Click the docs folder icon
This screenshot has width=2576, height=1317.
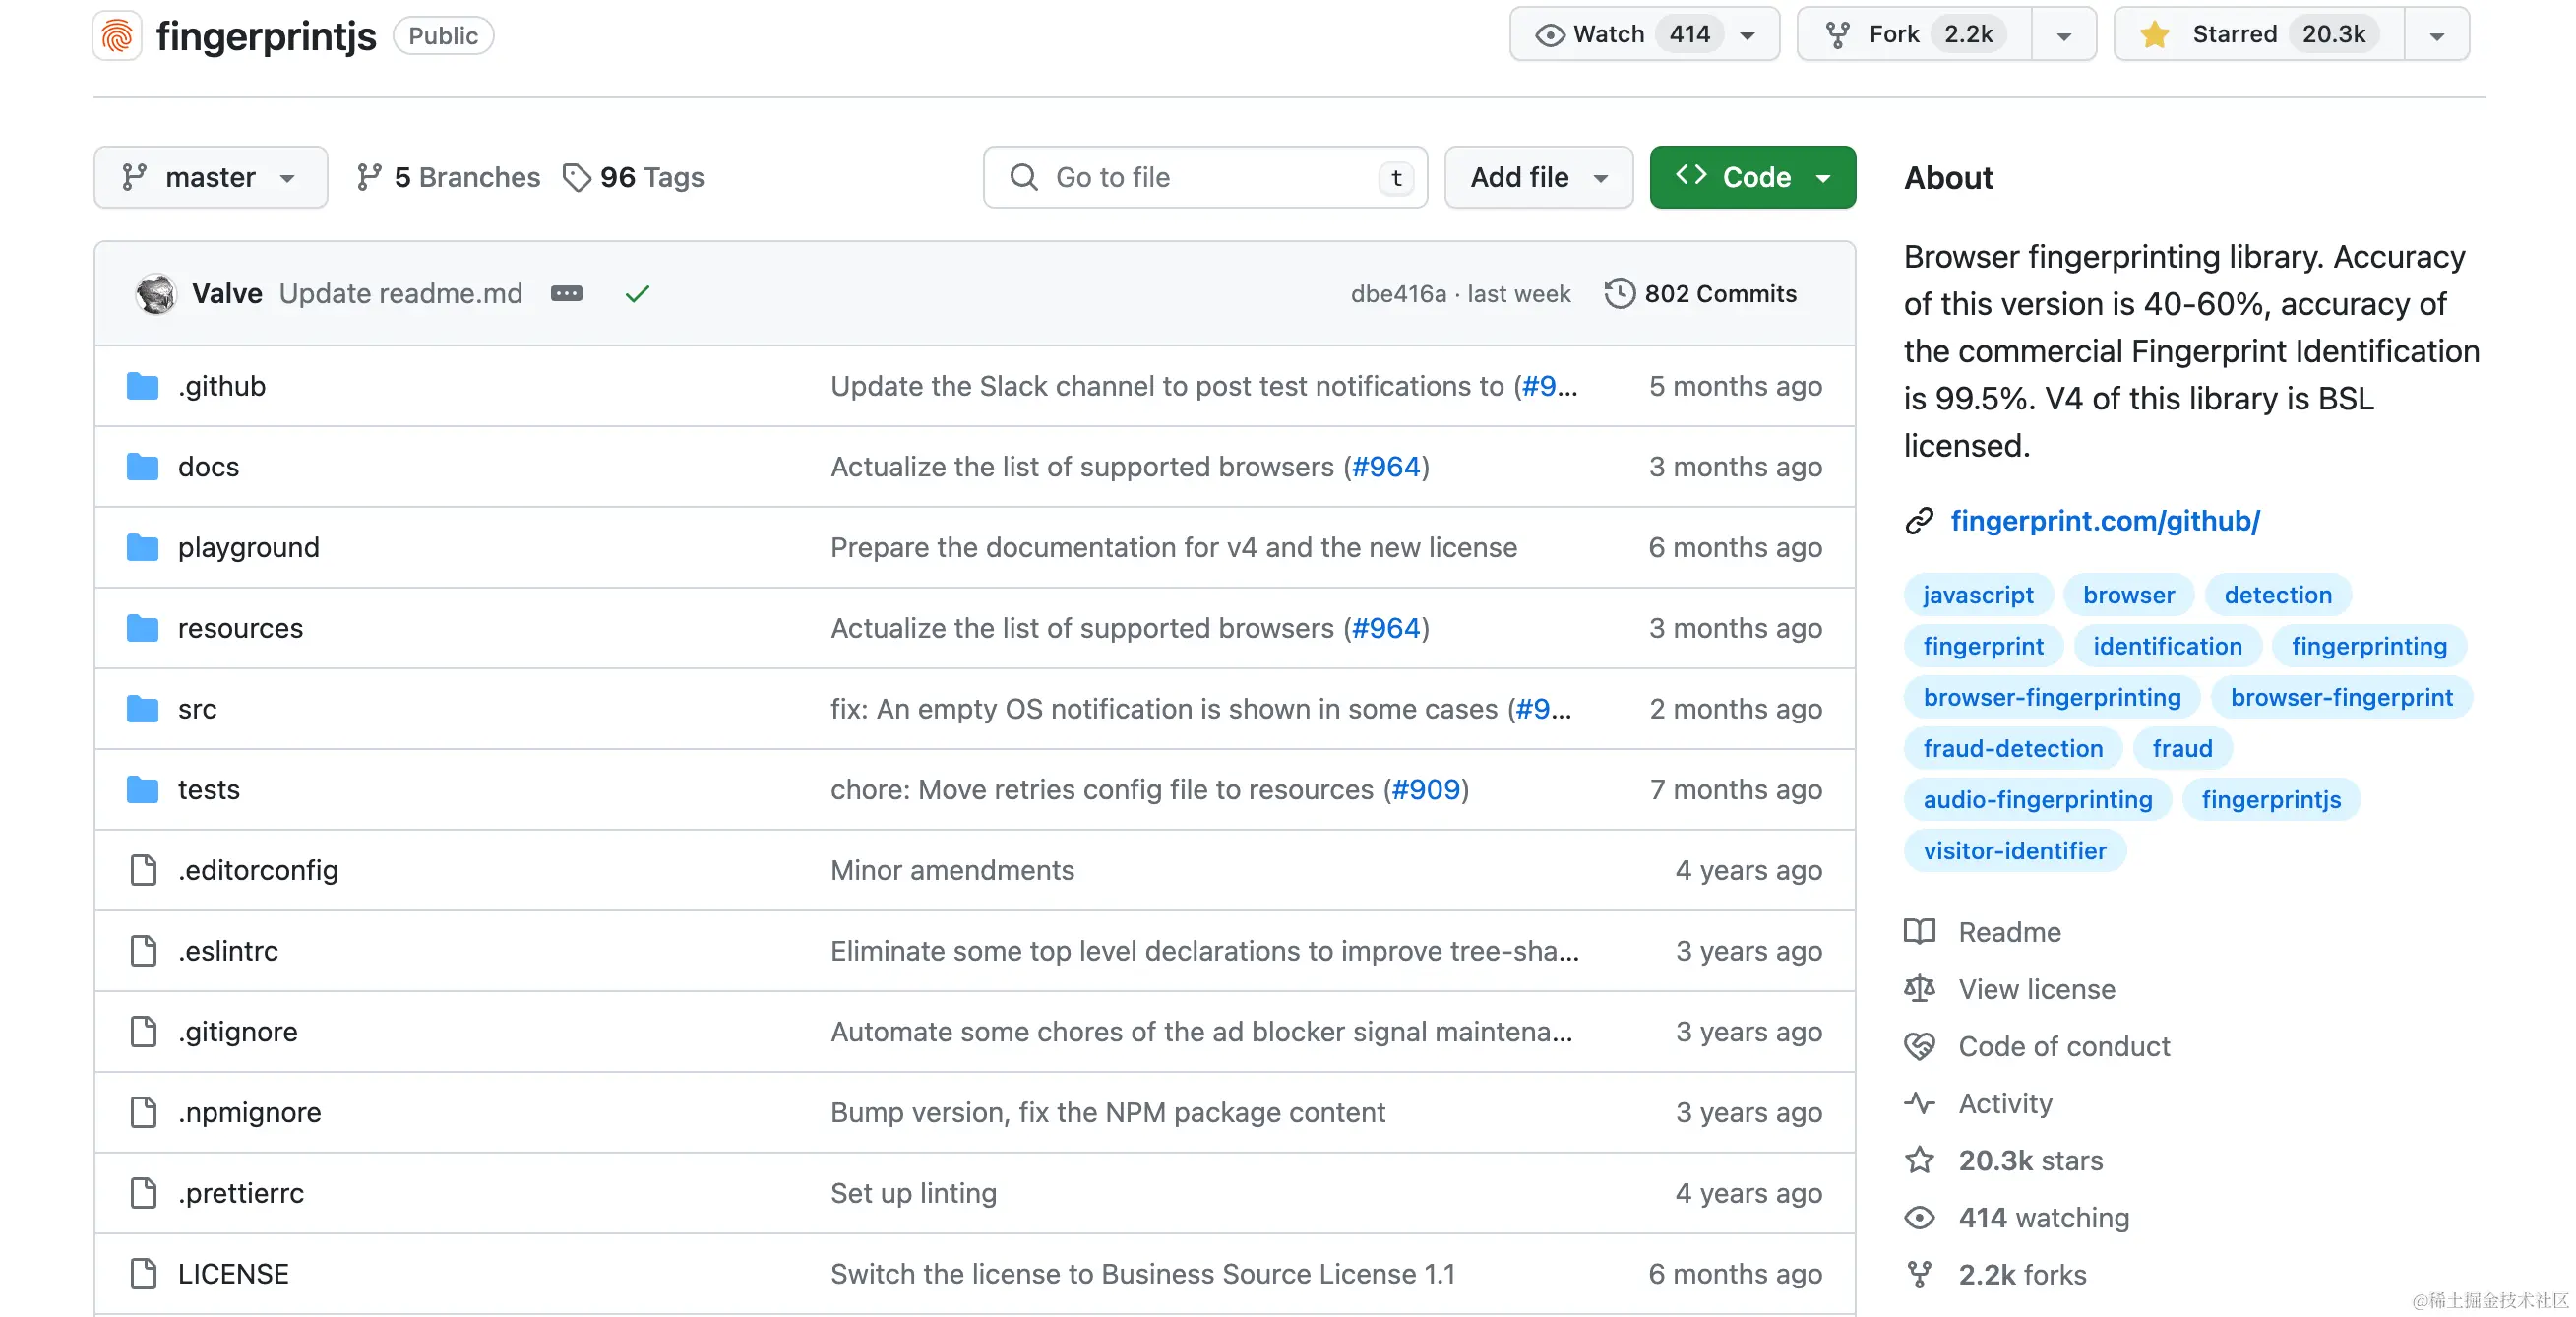142,467
